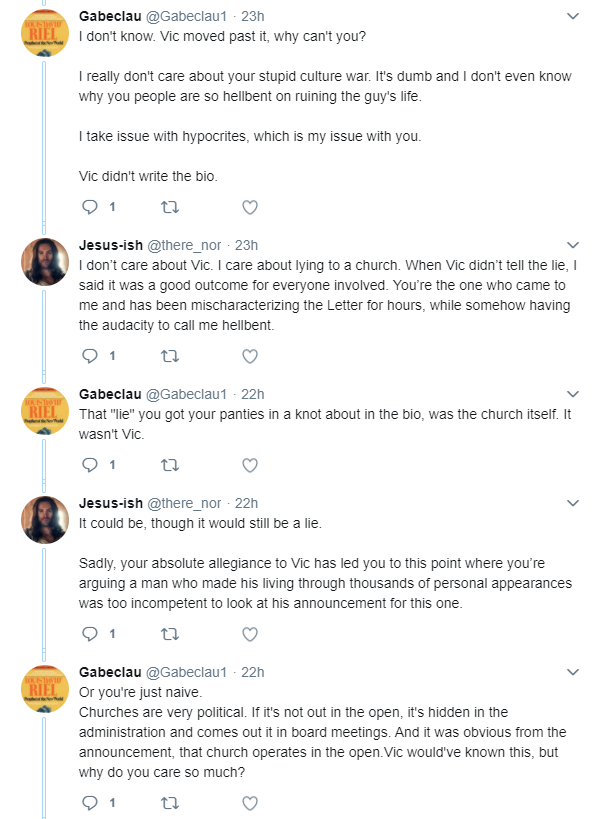
Task: Open the 22h timestamp on 'It could be' tweet
Action: point(246,503)
